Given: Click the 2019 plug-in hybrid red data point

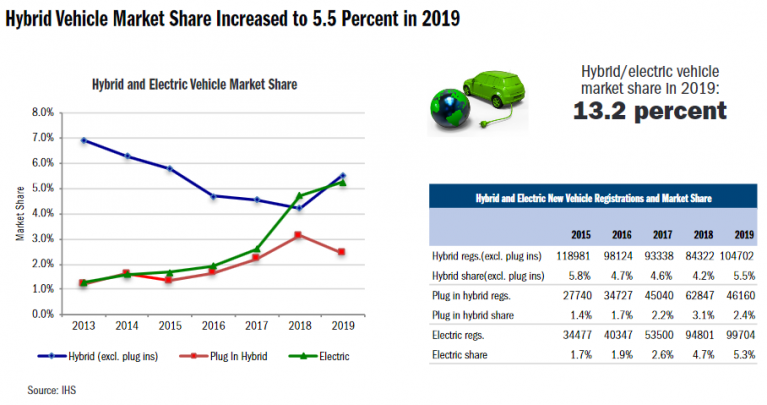Looking at the screenshot, I should (341, 252).
